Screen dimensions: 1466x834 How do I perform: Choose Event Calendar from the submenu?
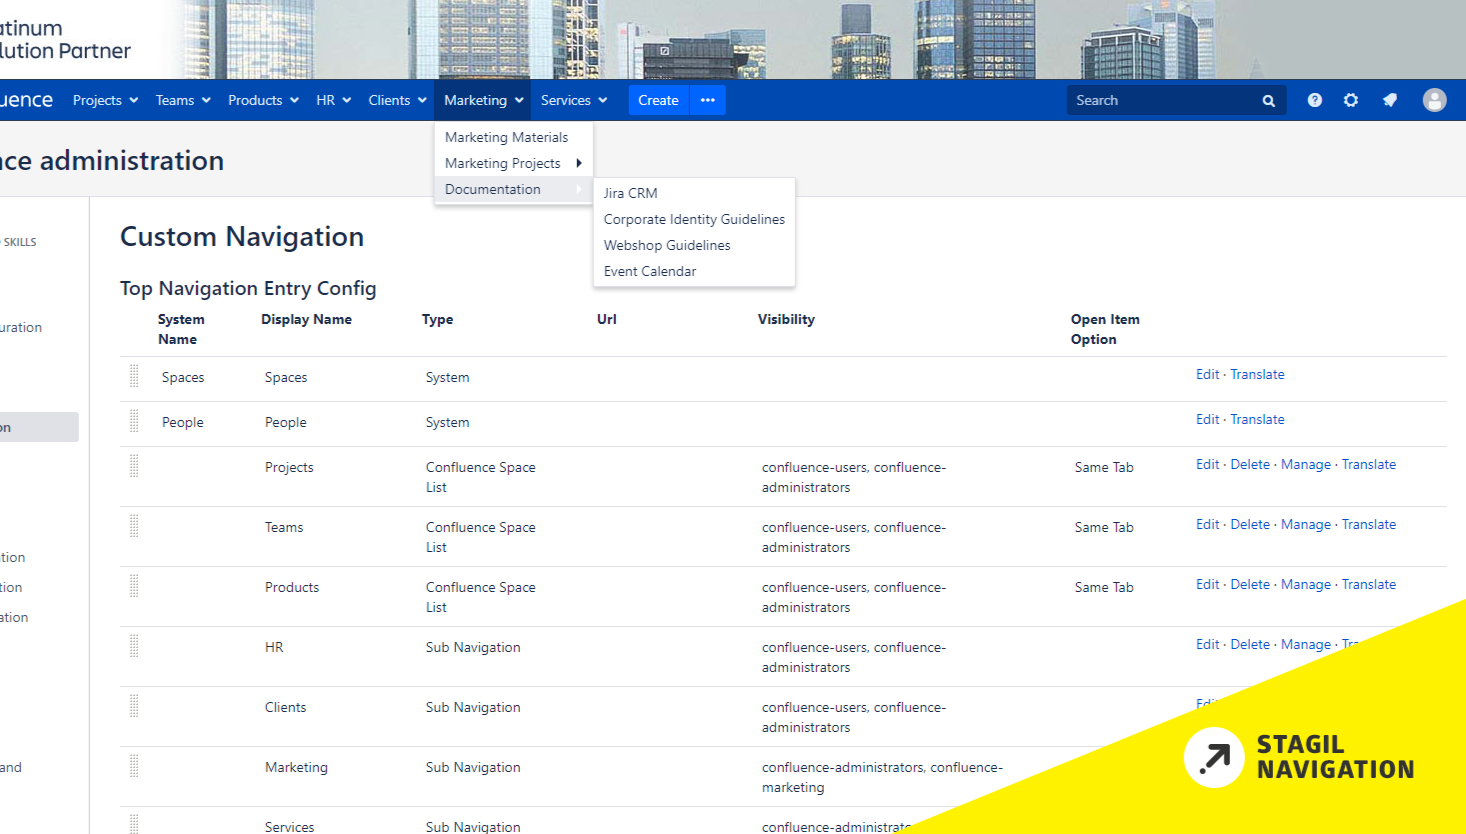click(x=650, y=271)
